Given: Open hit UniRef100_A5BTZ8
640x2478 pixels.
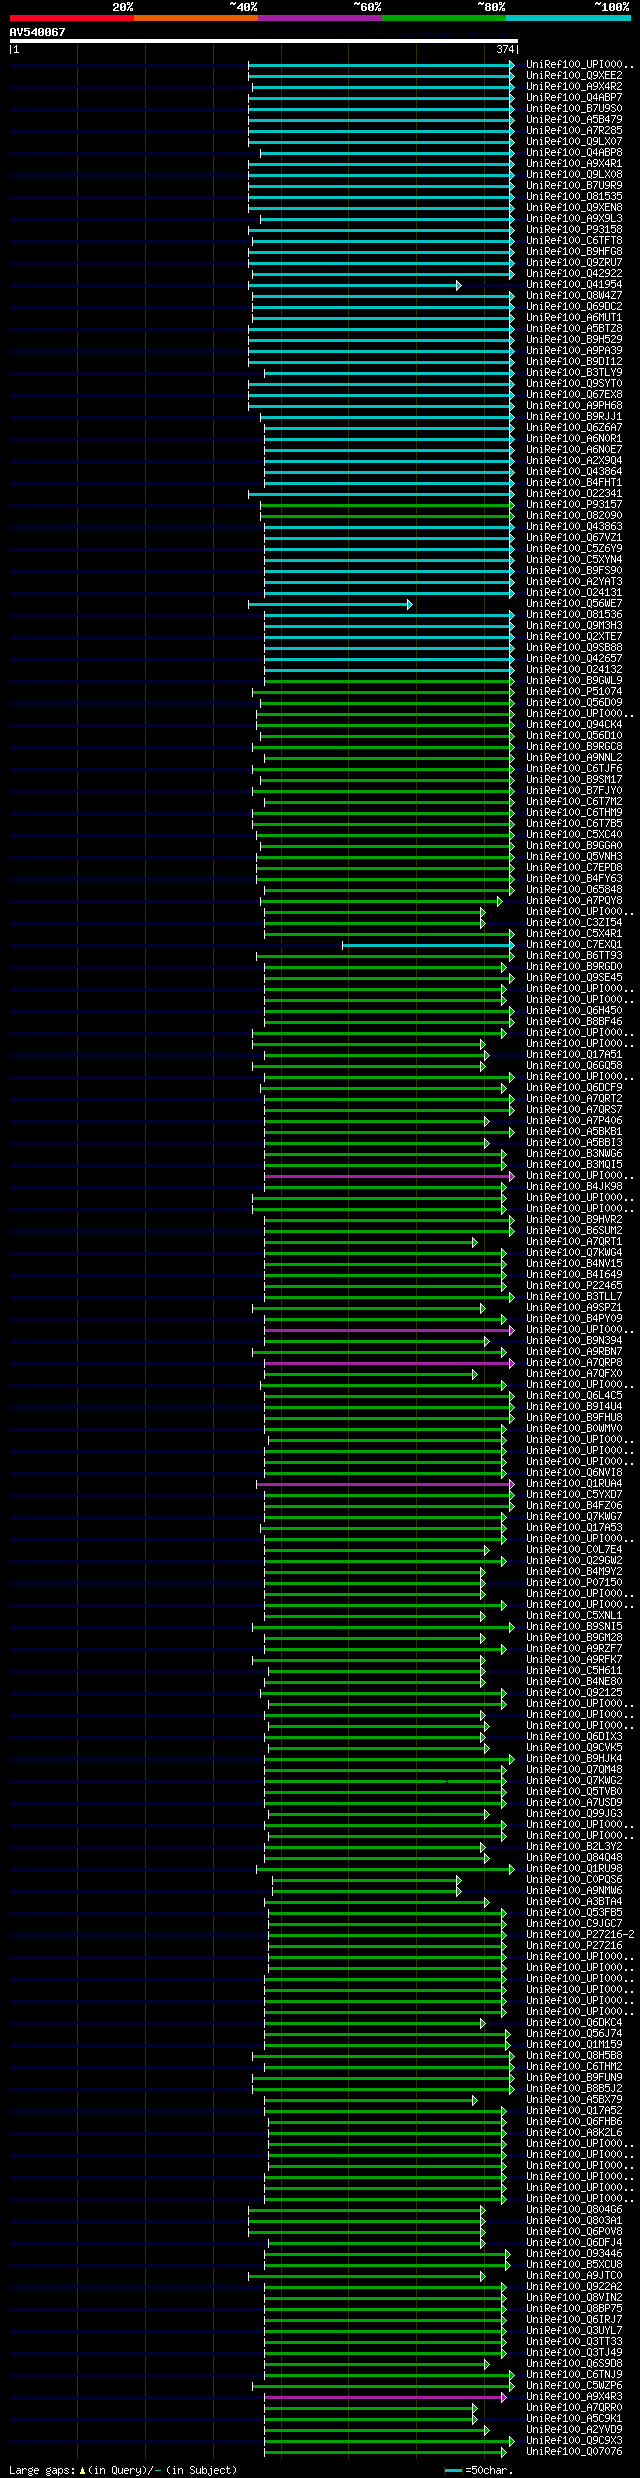Looking at the screenshot, I should (x=574, y=328).
